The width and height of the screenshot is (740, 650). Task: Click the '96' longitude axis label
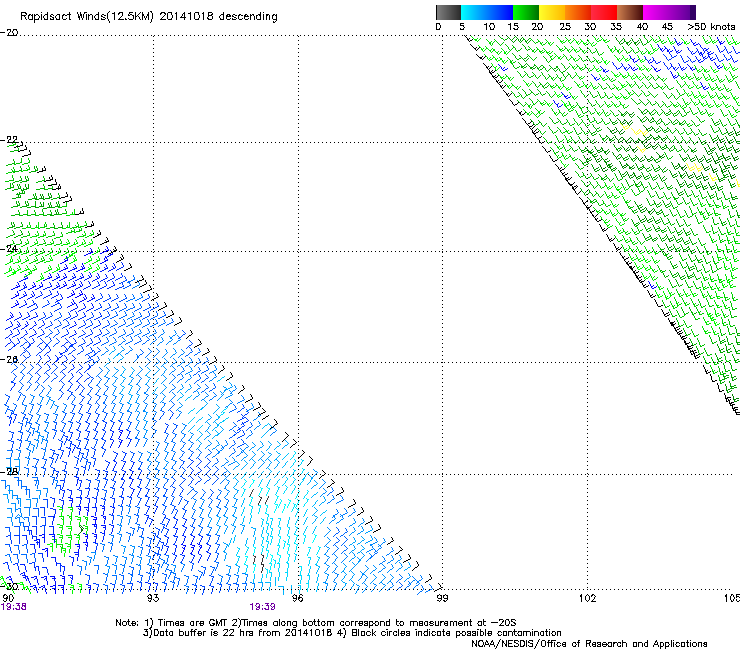point(297,598)
